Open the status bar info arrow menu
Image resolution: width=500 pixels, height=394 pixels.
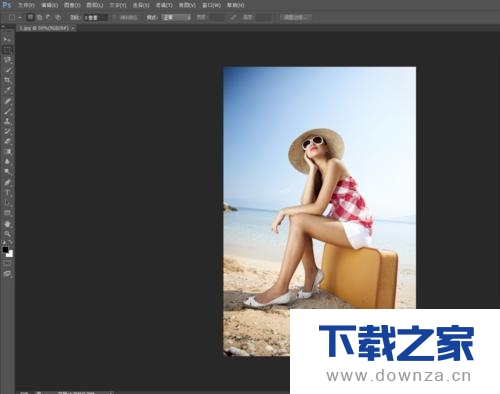[x=111, y=392]
